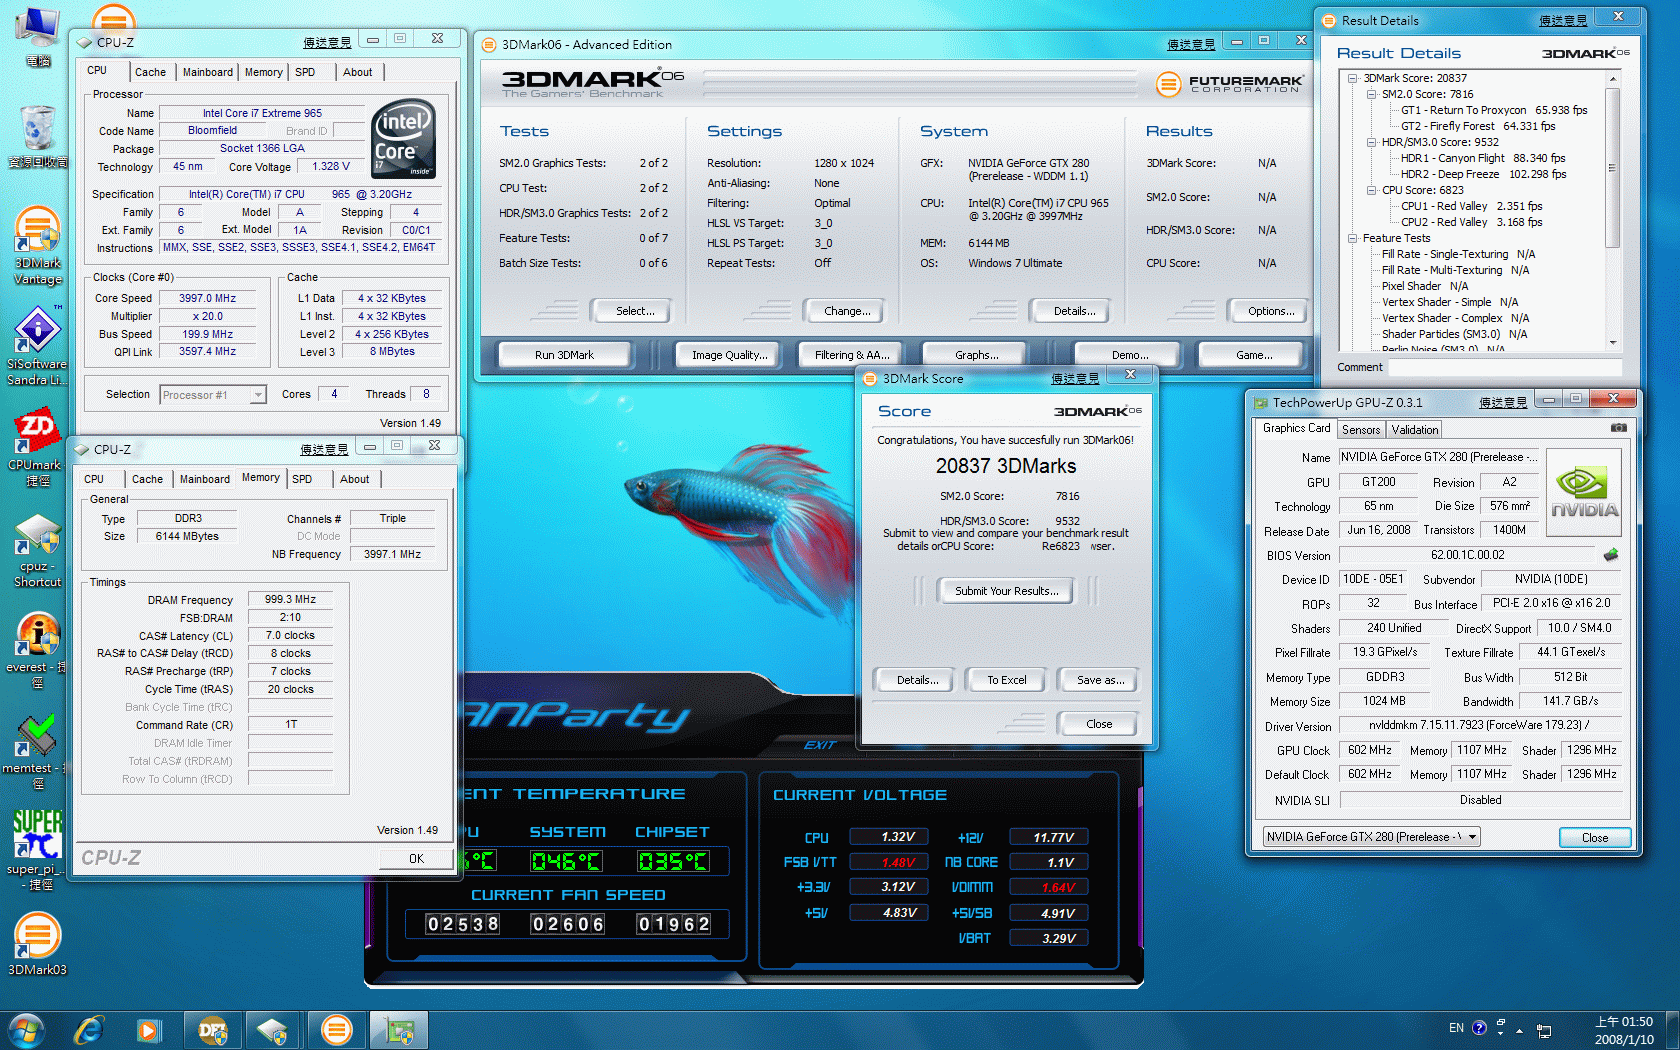Click the DFI taskbar icon

click(x=212, y=1030)
